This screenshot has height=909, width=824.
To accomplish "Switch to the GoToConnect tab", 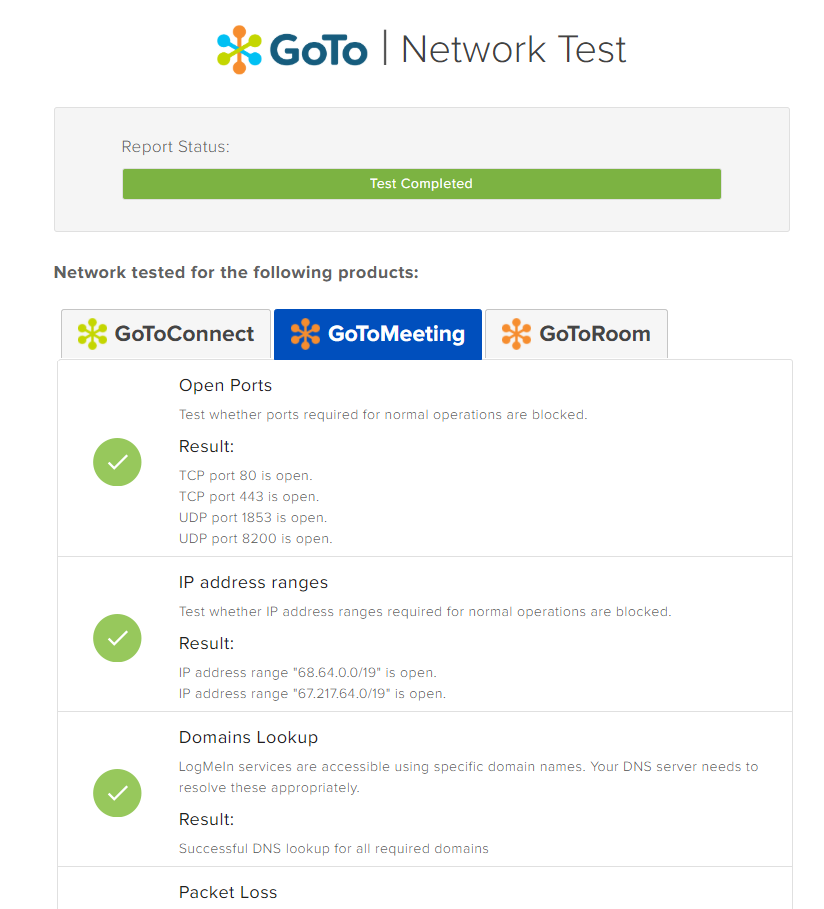I will pyautogui.click(x=165, y=331).
